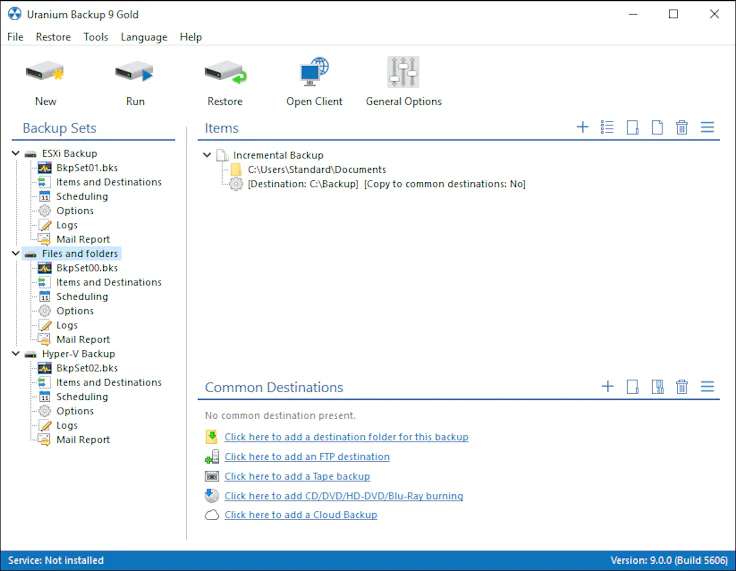The image size is (736, 571).
Task: Click the Run backup toolbar icon
Action: coord(135,72)
